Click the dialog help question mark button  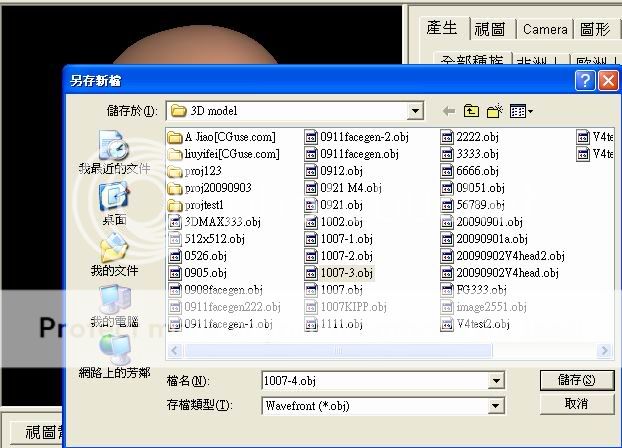(586, 81)
